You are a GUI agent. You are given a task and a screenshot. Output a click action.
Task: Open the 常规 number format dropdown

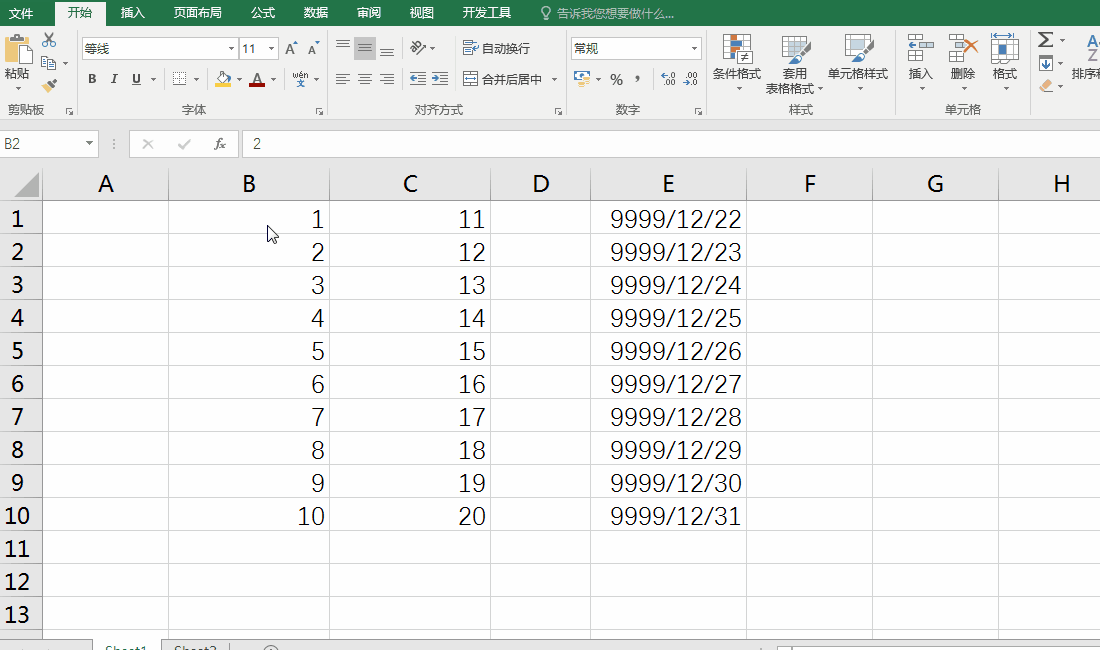click(694, 48)
